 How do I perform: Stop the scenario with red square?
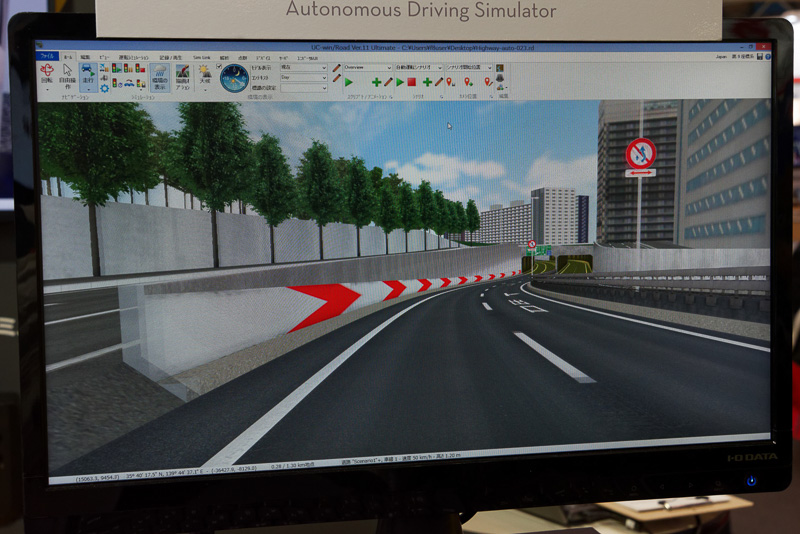click(412, 82)
